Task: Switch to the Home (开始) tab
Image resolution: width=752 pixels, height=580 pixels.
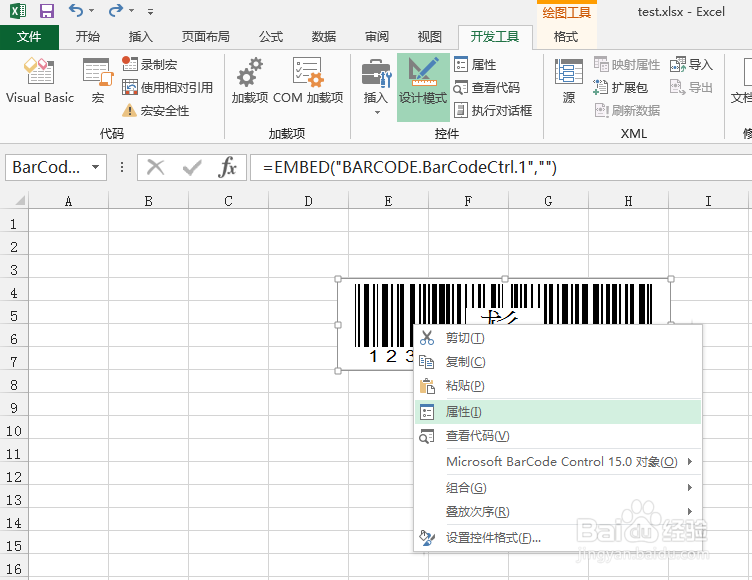Action: click(x=88, y=37)
